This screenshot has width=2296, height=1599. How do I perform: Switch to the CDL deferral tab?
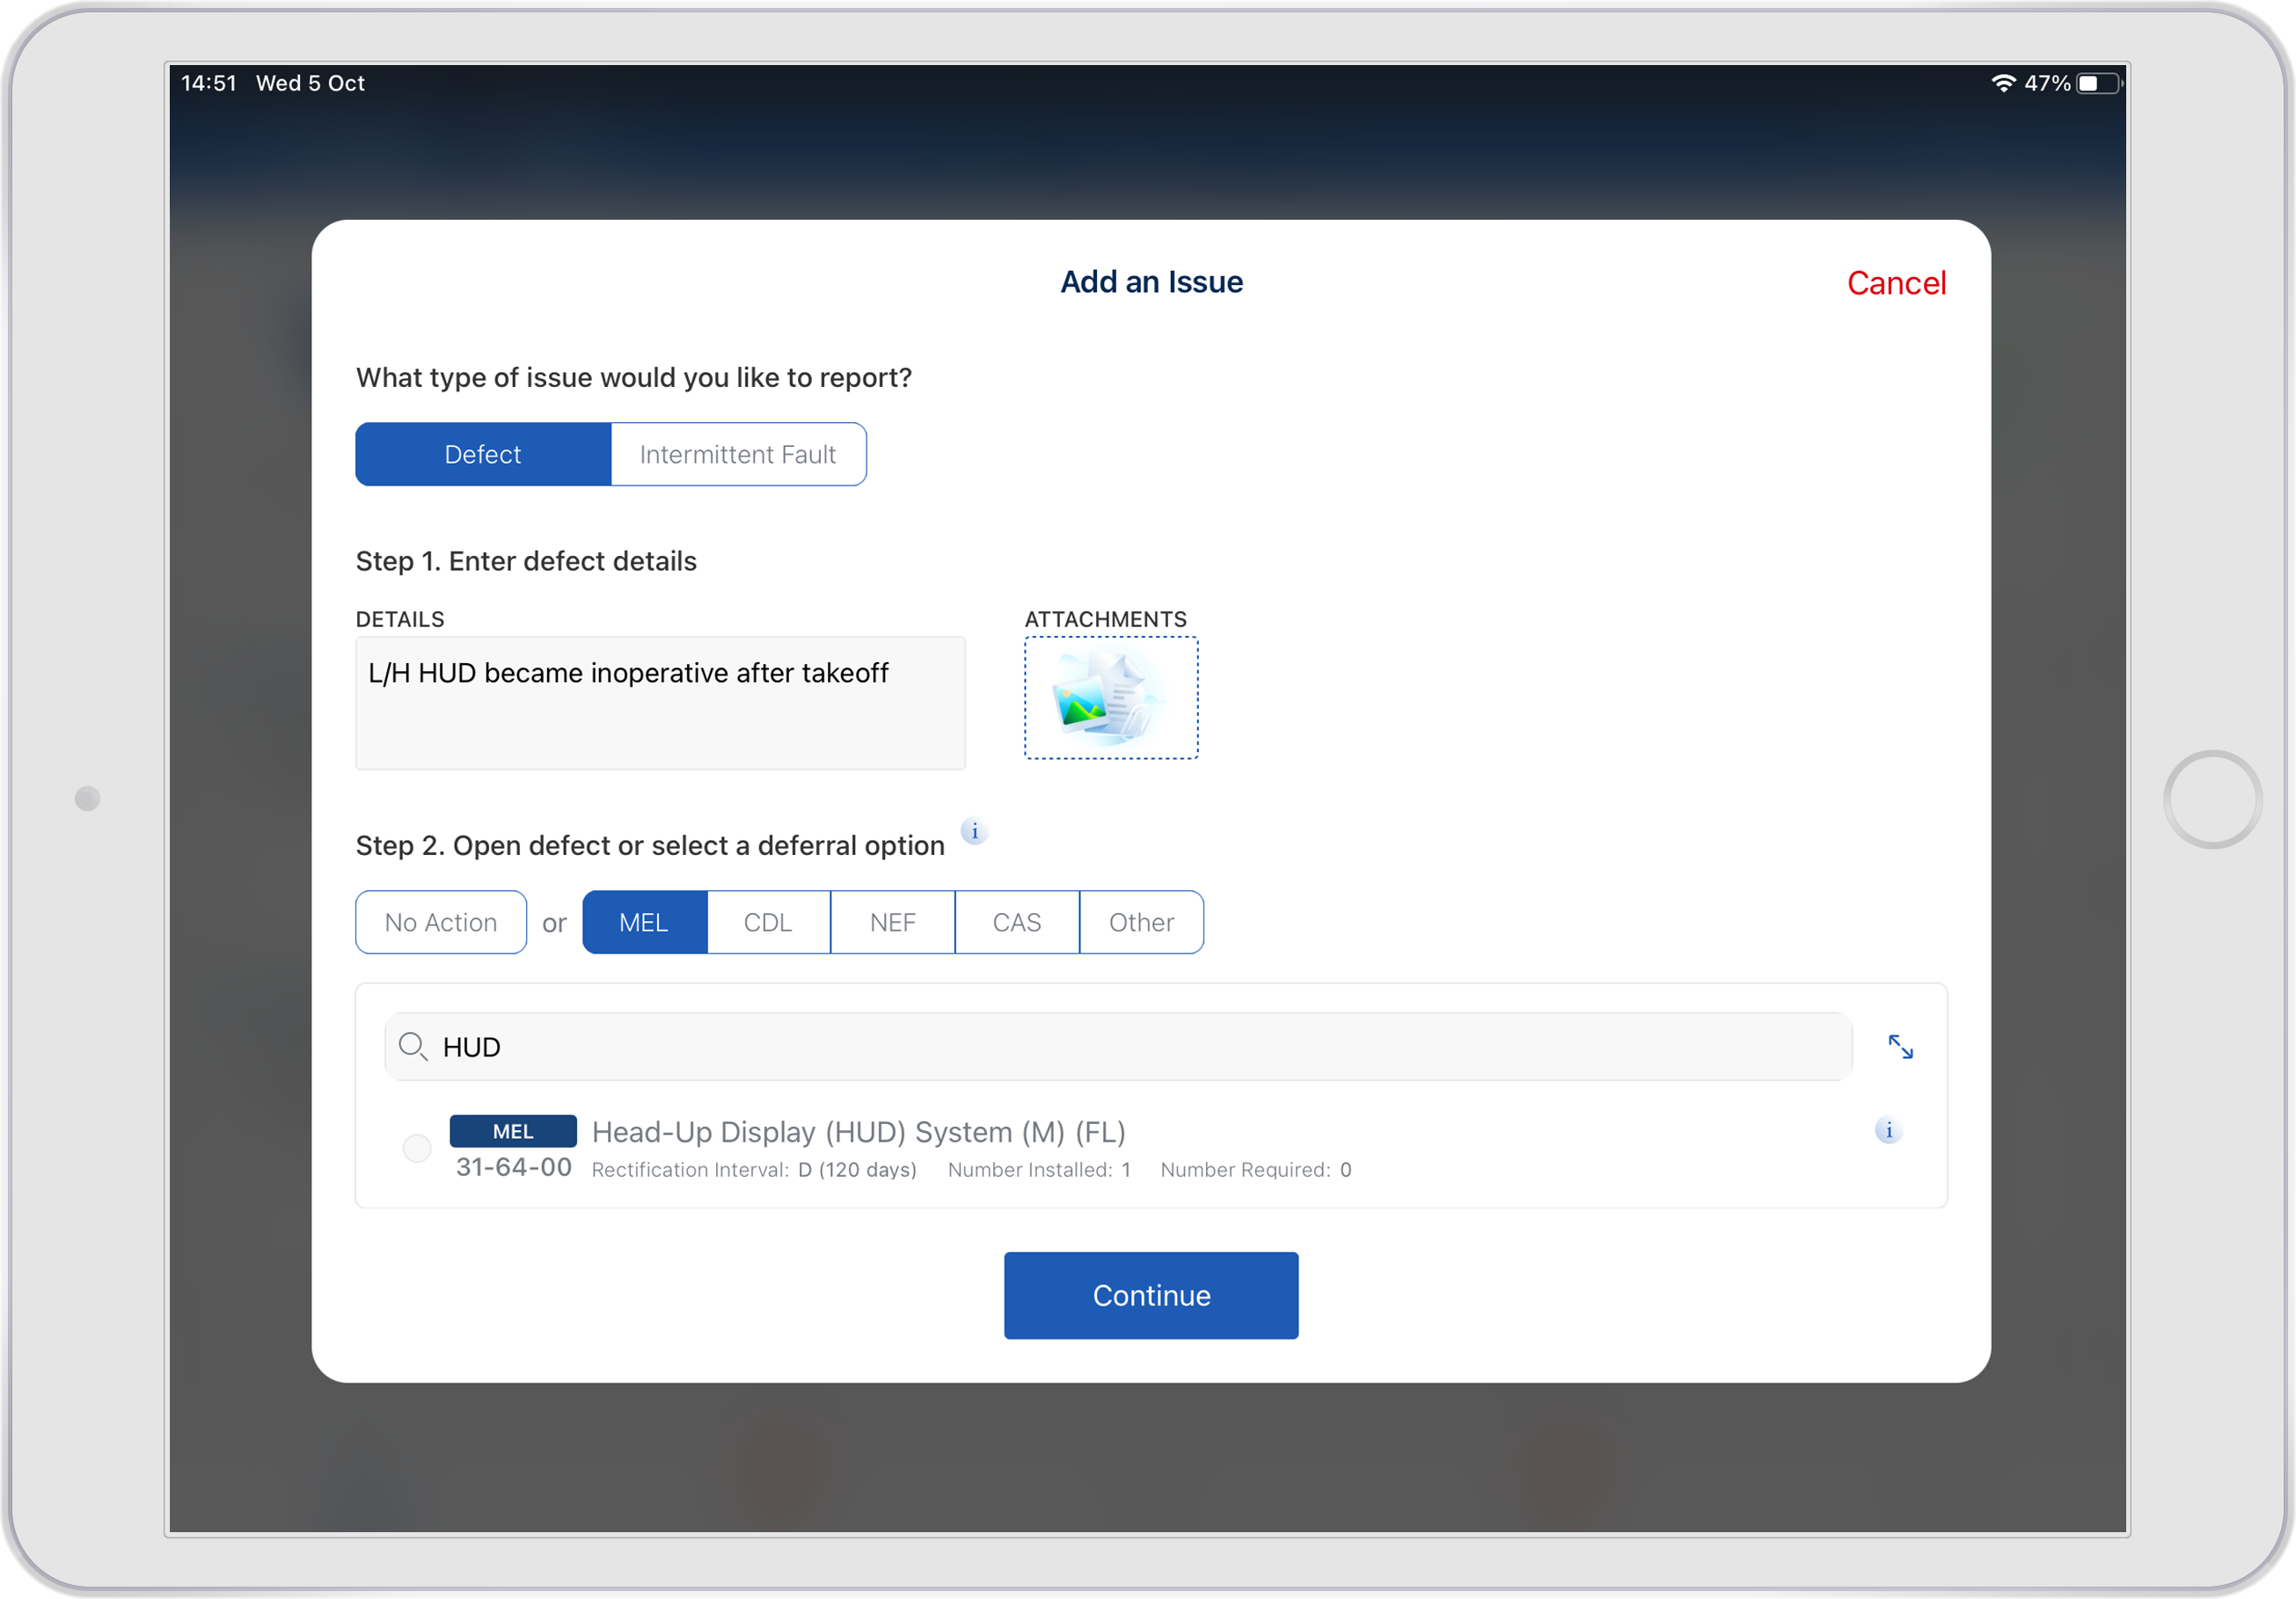pyautogui.click(x=768, y=922)
